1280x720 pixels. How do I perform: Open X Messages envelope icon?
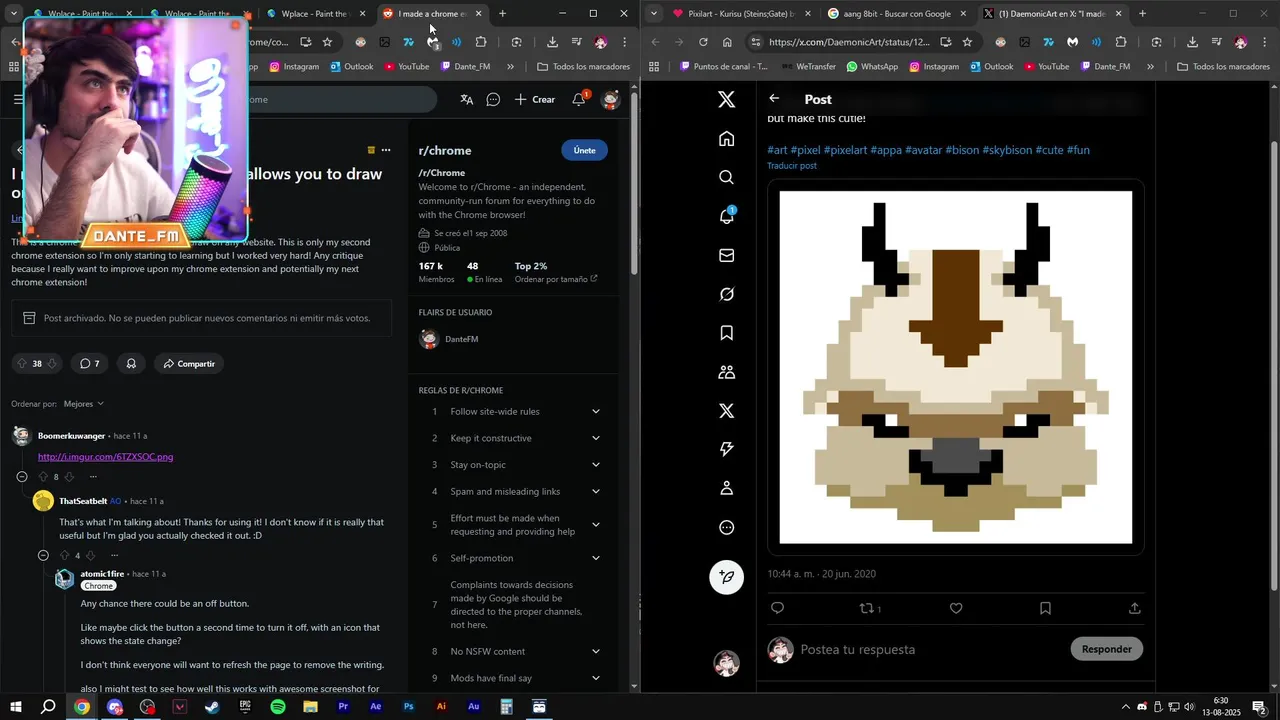[727, 255]
